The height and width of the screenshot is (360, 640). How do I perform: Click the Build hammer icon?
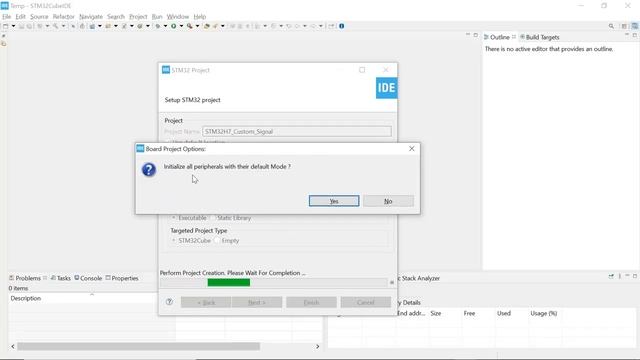point(56,26)
